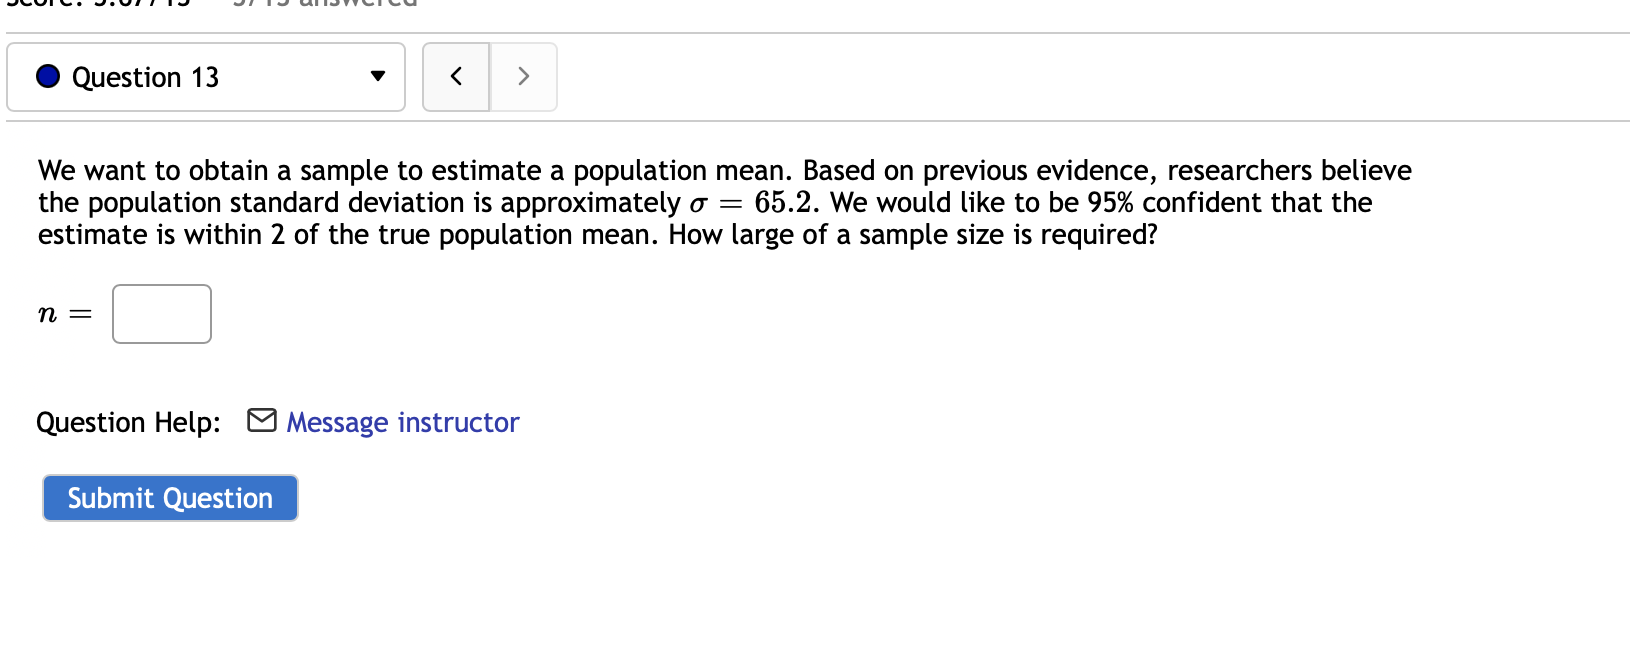Select the empty answer field after n equals
This screenshot has width=1630, height=670.
161,313
